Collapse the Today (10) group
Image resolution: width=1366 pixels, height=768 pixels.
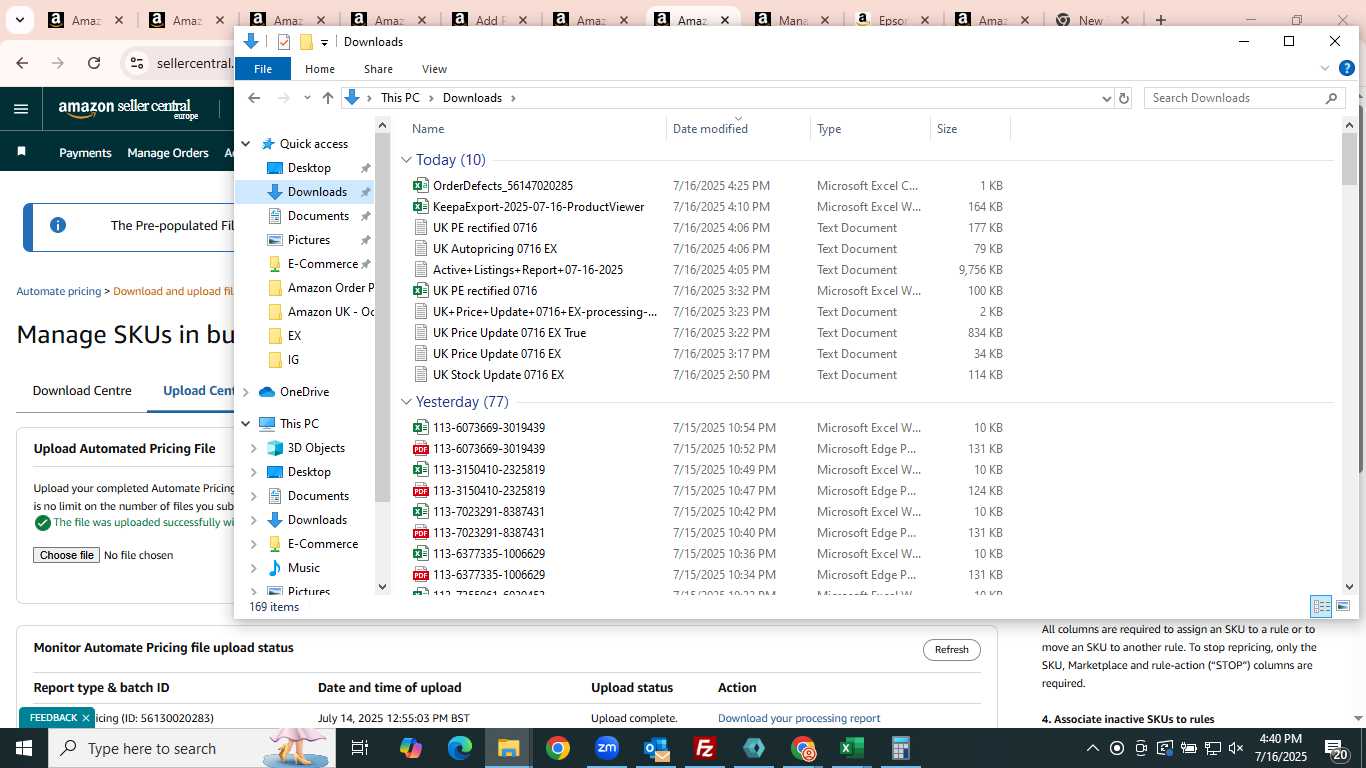[x=406, y=160]
